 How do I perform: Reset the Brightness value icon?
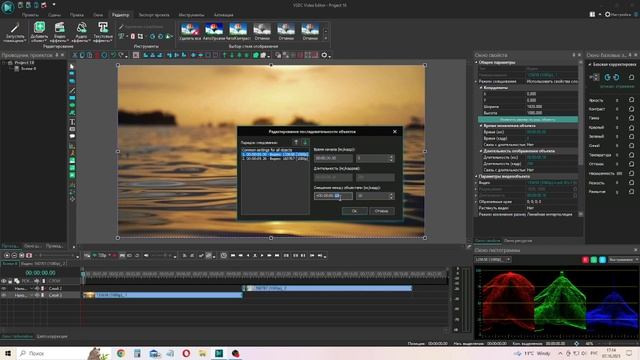pyautogui.click(x=631, y=100)
